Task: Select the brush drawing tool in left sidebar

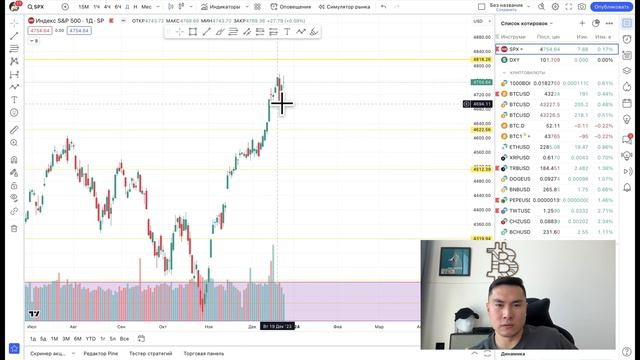Action: click(x=14, y=87)
